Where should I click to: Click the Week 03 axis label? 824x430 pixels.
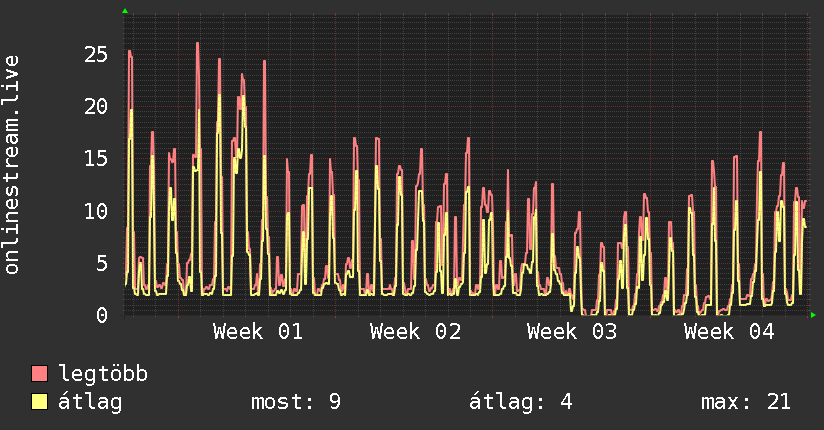point(572,332)
